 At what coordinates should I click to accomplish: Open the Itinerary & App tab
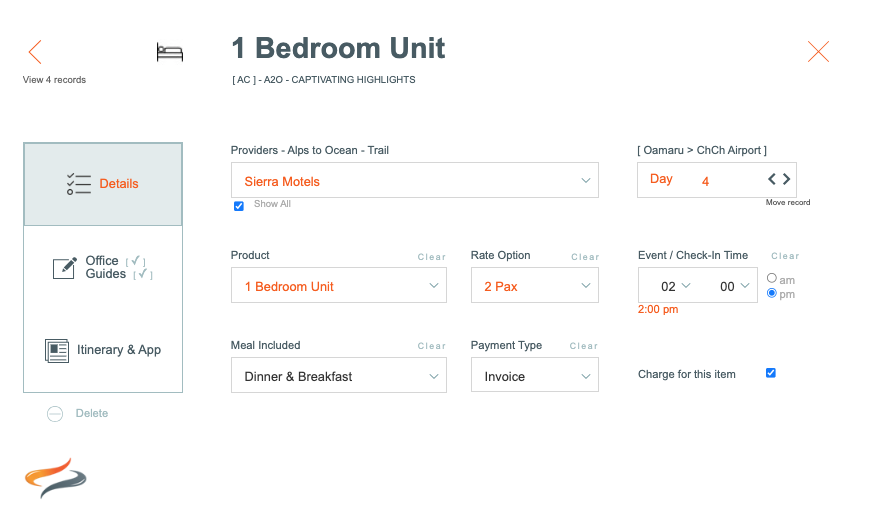tap(103, 351)
